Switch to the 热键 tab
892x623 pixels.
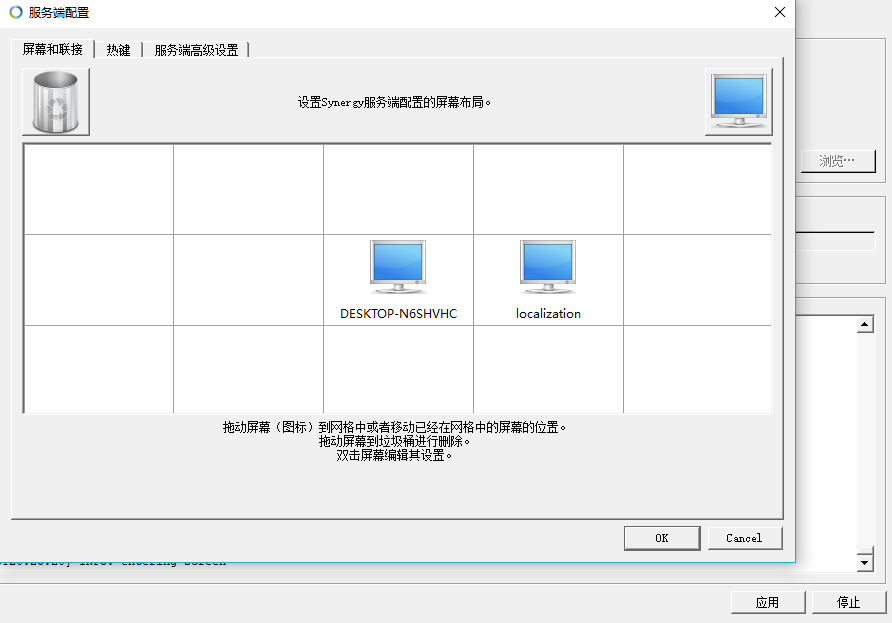118,49
